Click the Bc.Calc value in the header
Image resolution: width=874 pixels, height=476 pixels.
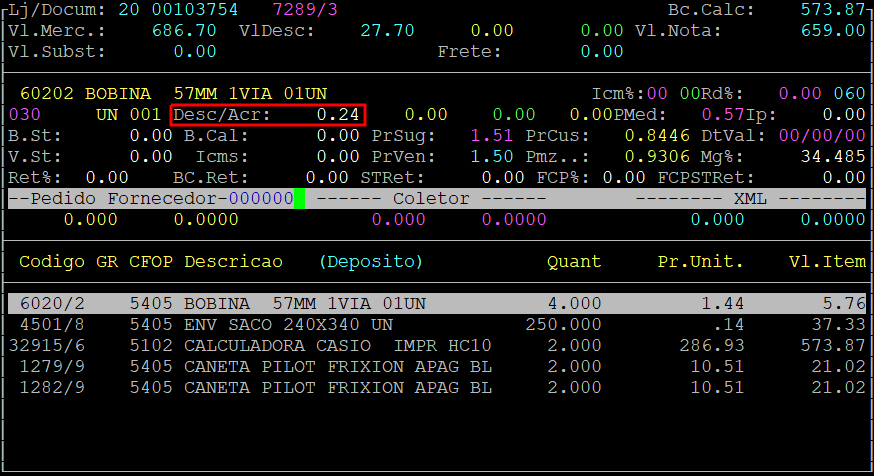833,9
